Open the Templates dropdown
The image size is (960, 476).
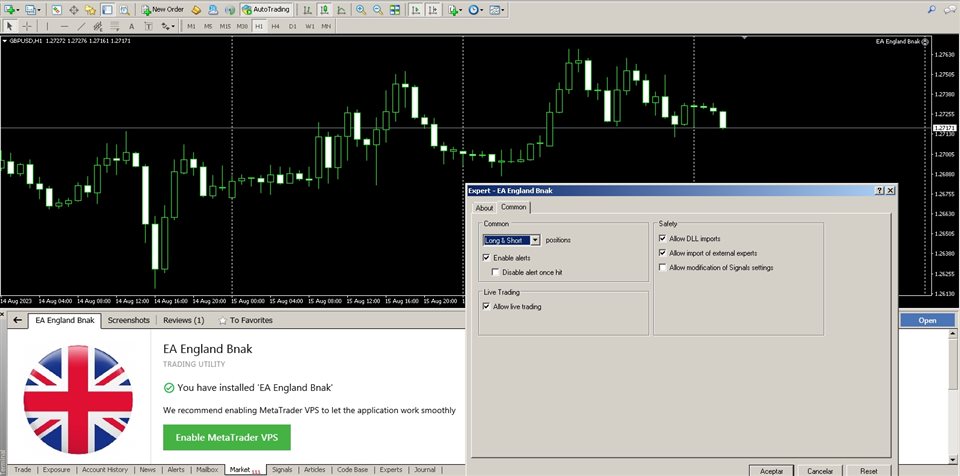click(x=497, y=10)
